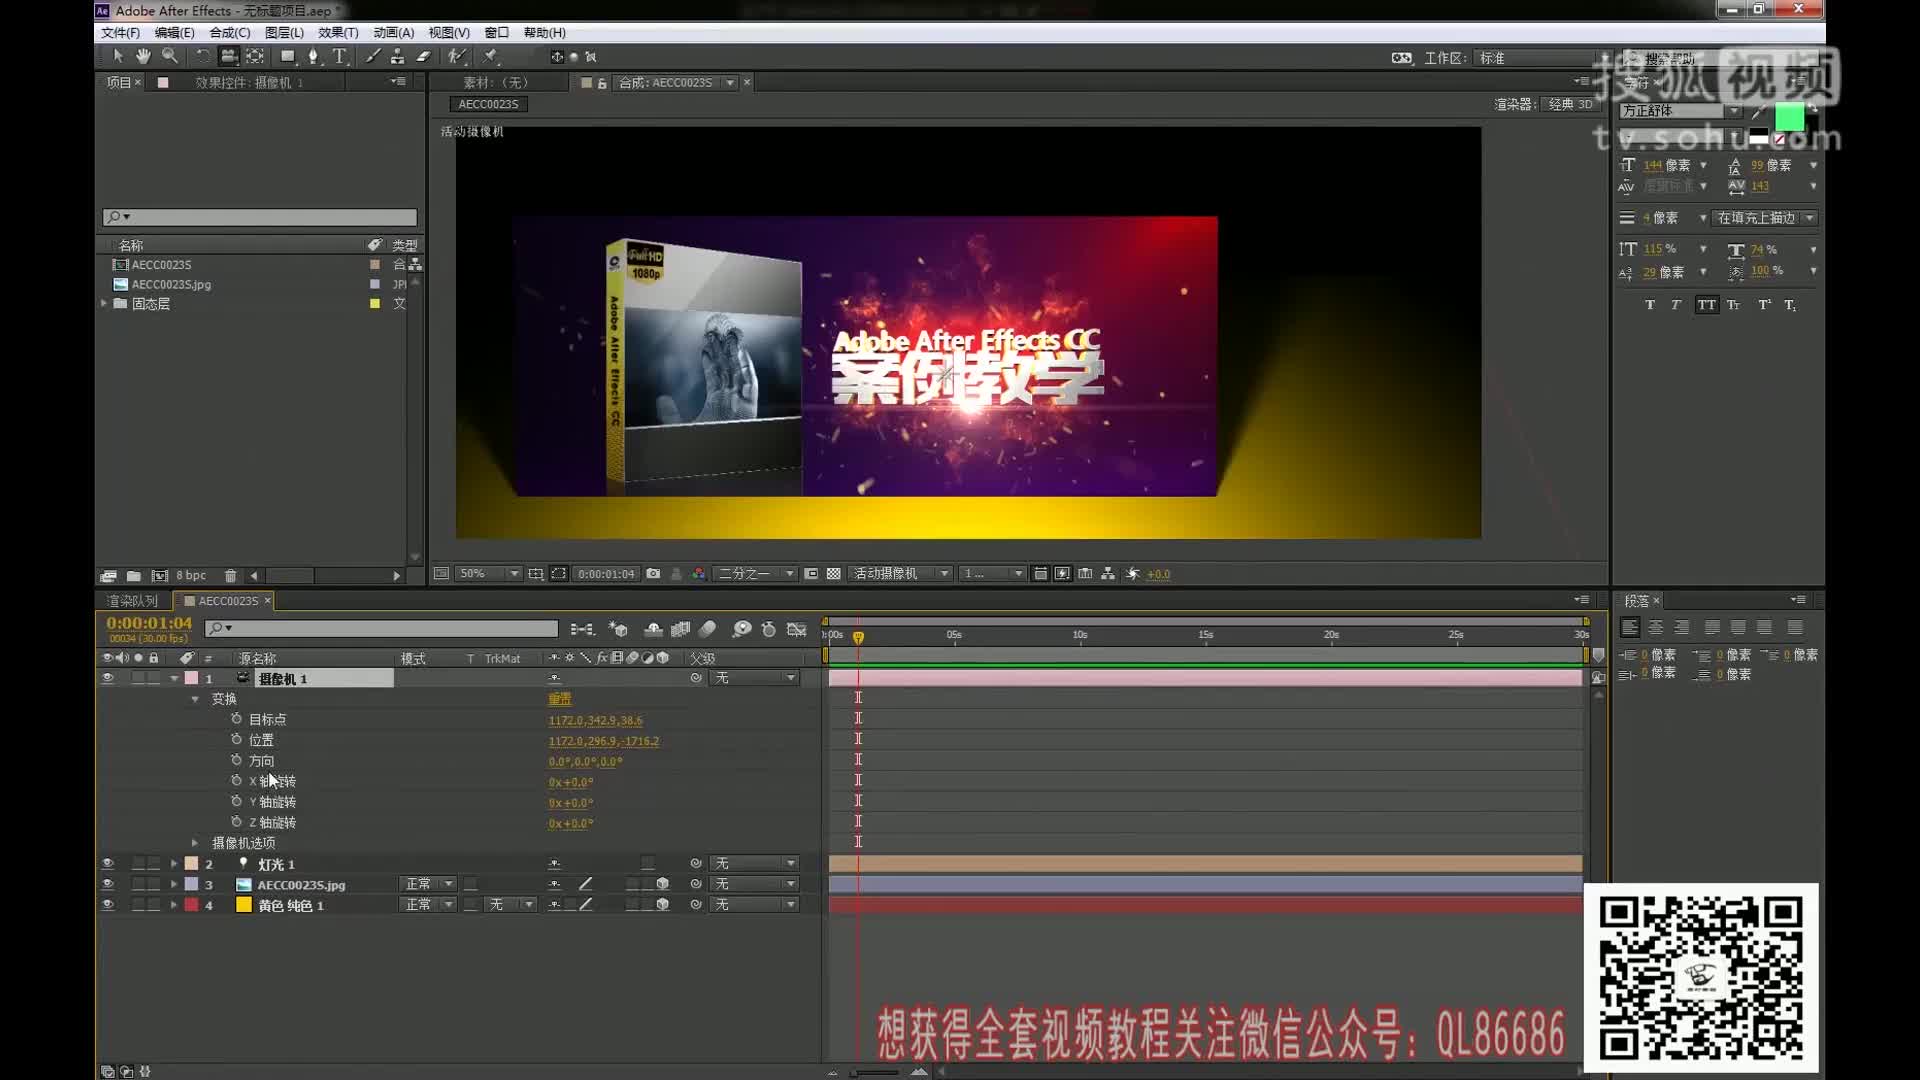Click the AECC0023S breadcrumb button in viewer
Screen dimensions: 1920x1080
pyautogui.click(x=488, y=104)
